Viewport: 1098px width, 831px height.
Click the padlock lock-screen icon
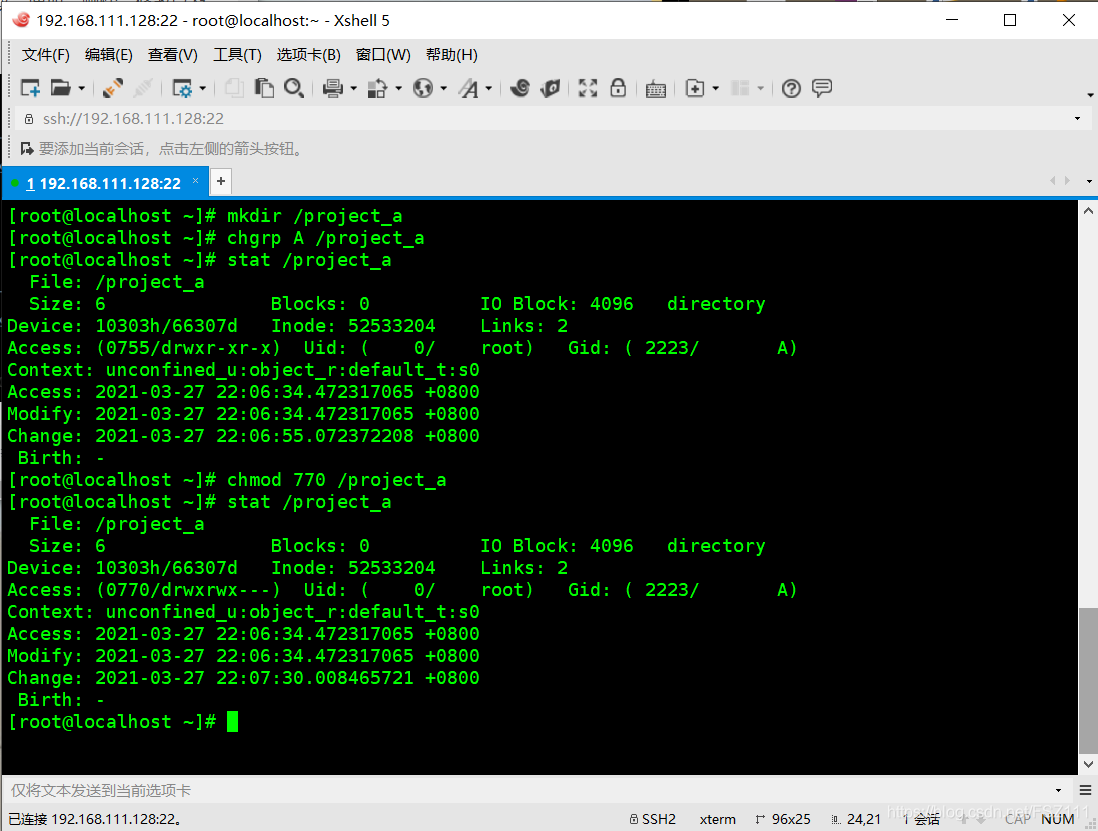pyautogui.click(x=618, y=88)
